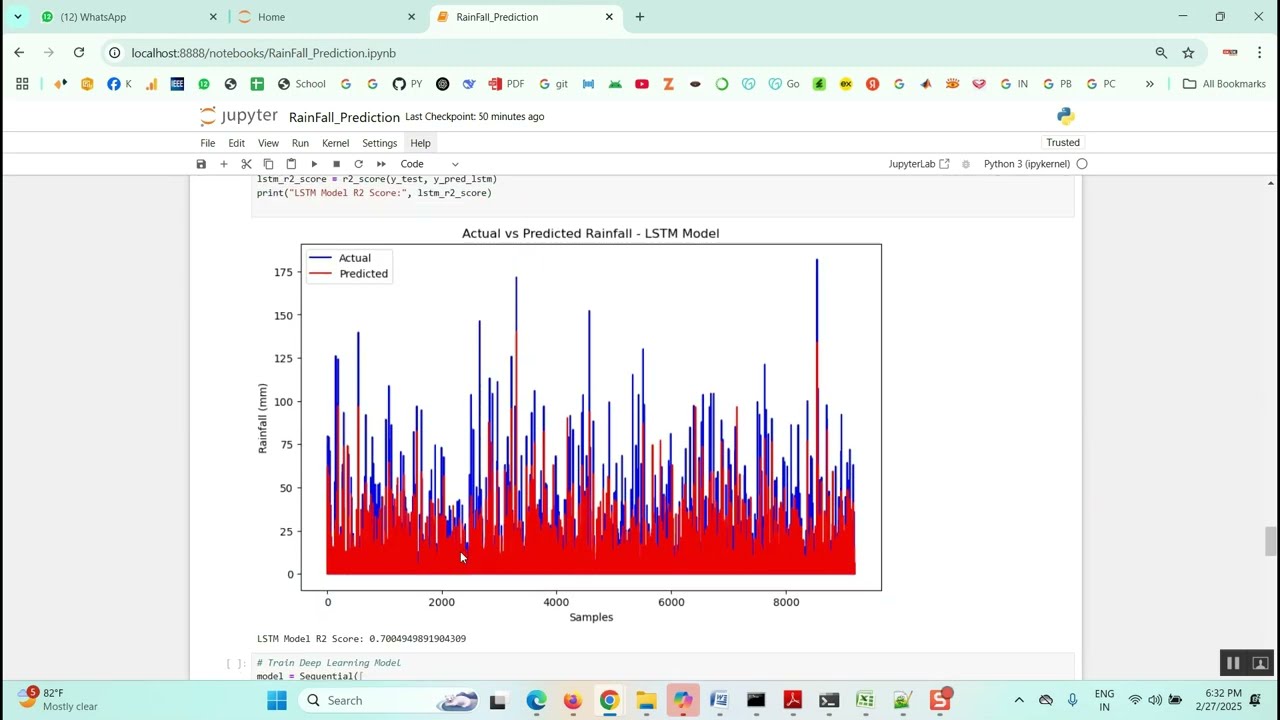Screen dimensions: 1280x720
Task: Click the ENG IN language indicator
Action: coord(1104,700)
